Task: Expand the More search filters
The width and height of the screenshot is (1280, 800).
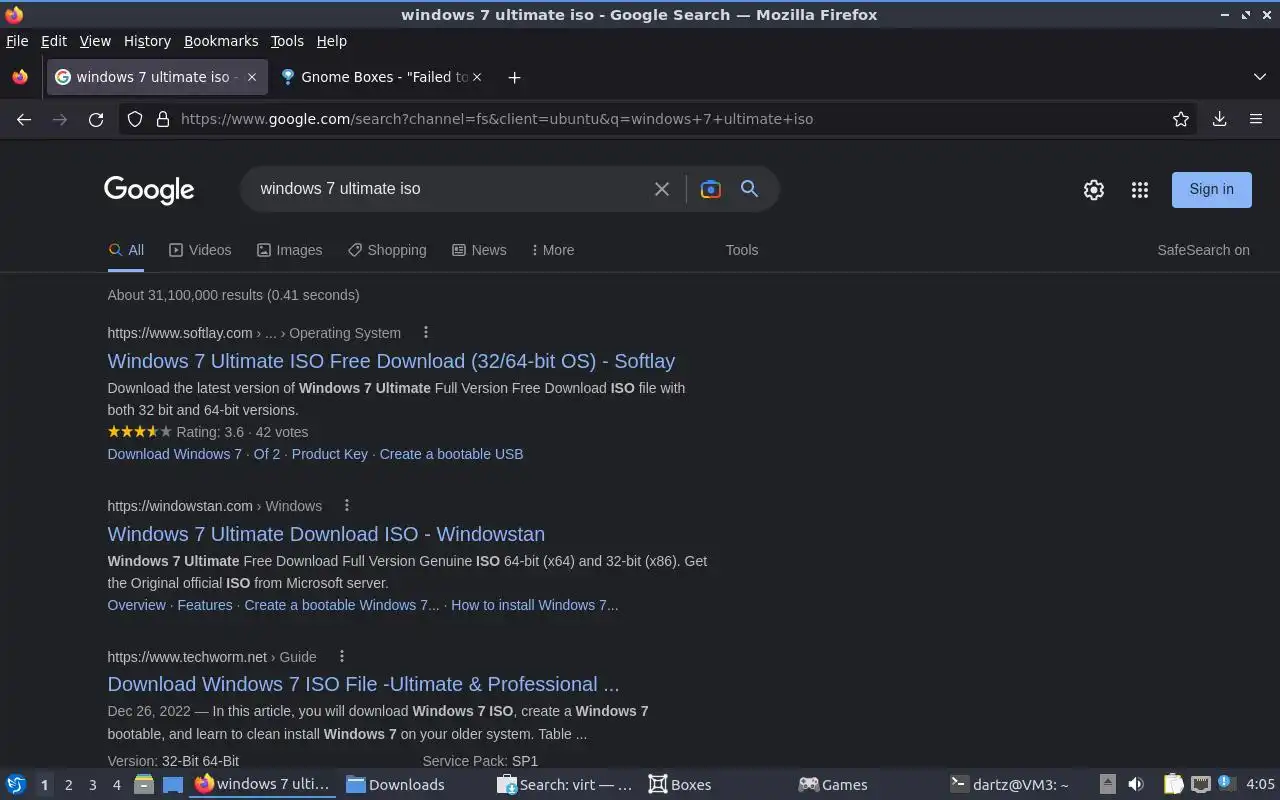Action: [552, 250]
